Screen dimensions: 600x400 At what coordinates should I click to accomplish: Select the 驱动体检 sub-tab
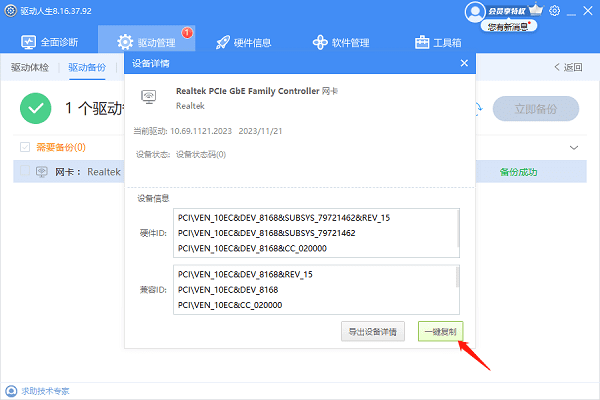30,68
